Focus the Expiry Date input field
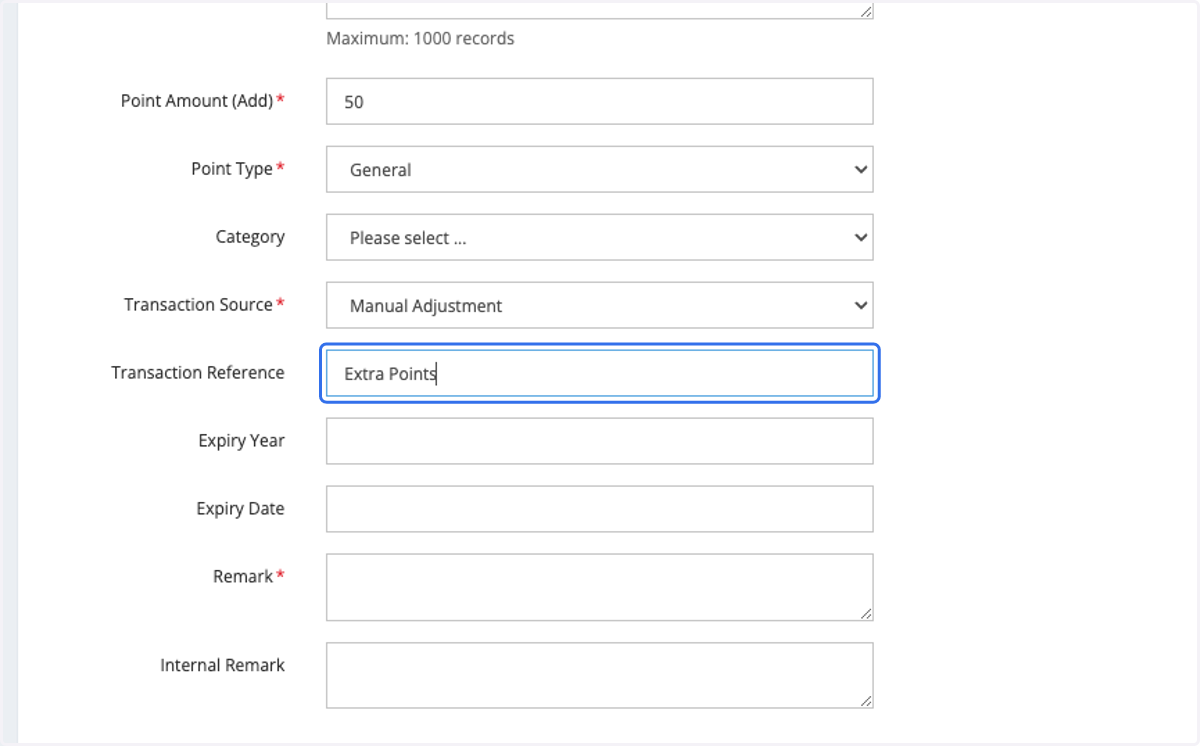The width and height of the screenshot is (1200, 746). pos(599,509)
